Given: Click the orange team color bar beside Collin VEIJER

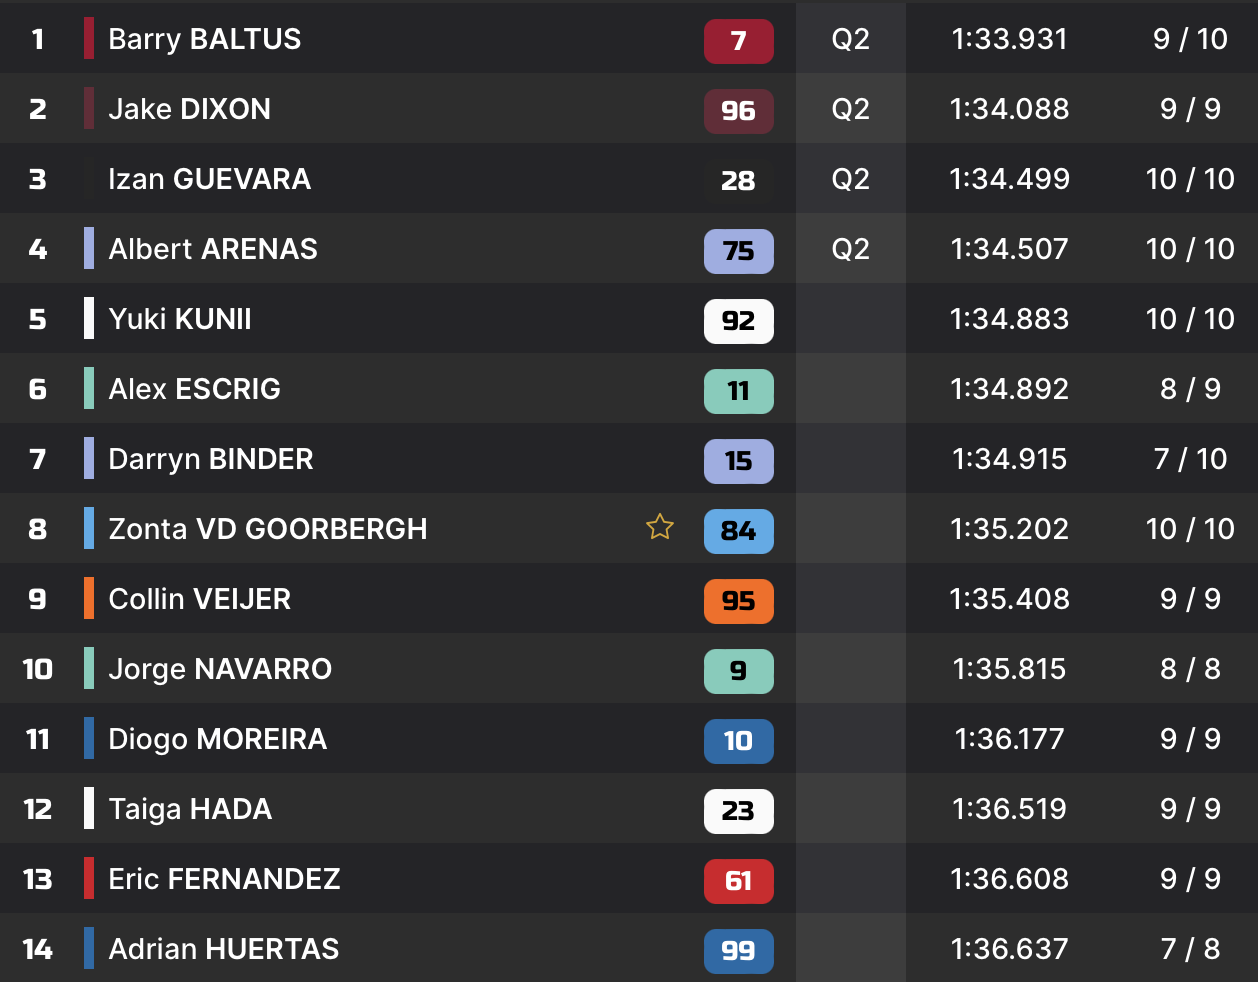Looking at the screenshot, I should 89,598.
